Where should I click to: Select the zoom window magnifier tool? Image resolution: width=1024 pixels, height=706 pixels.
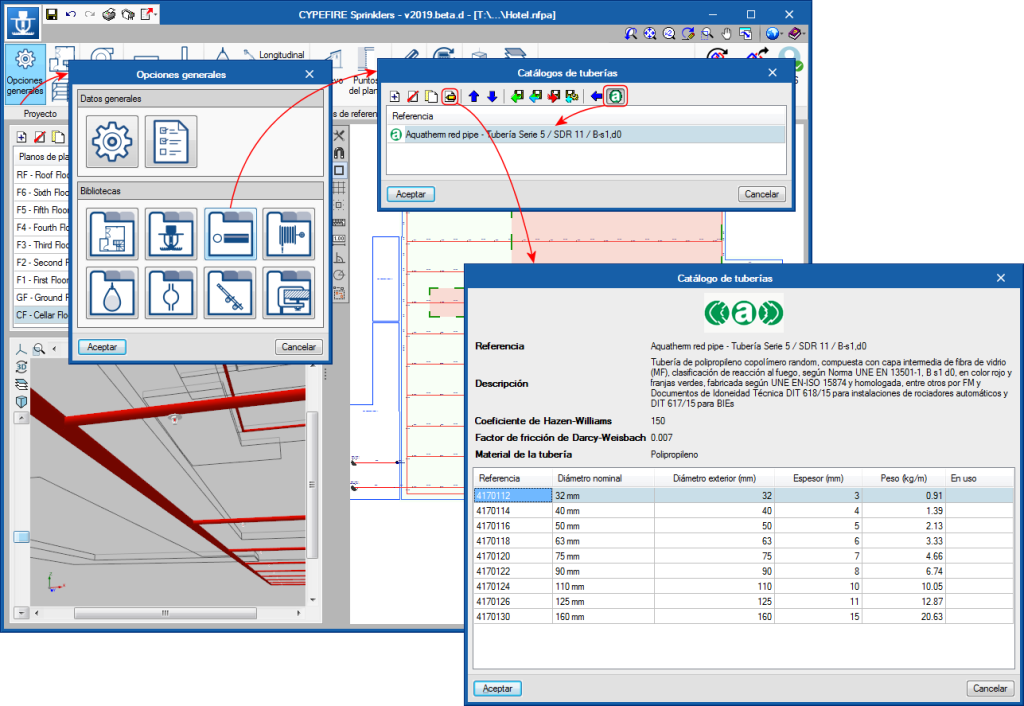point(707,33)
